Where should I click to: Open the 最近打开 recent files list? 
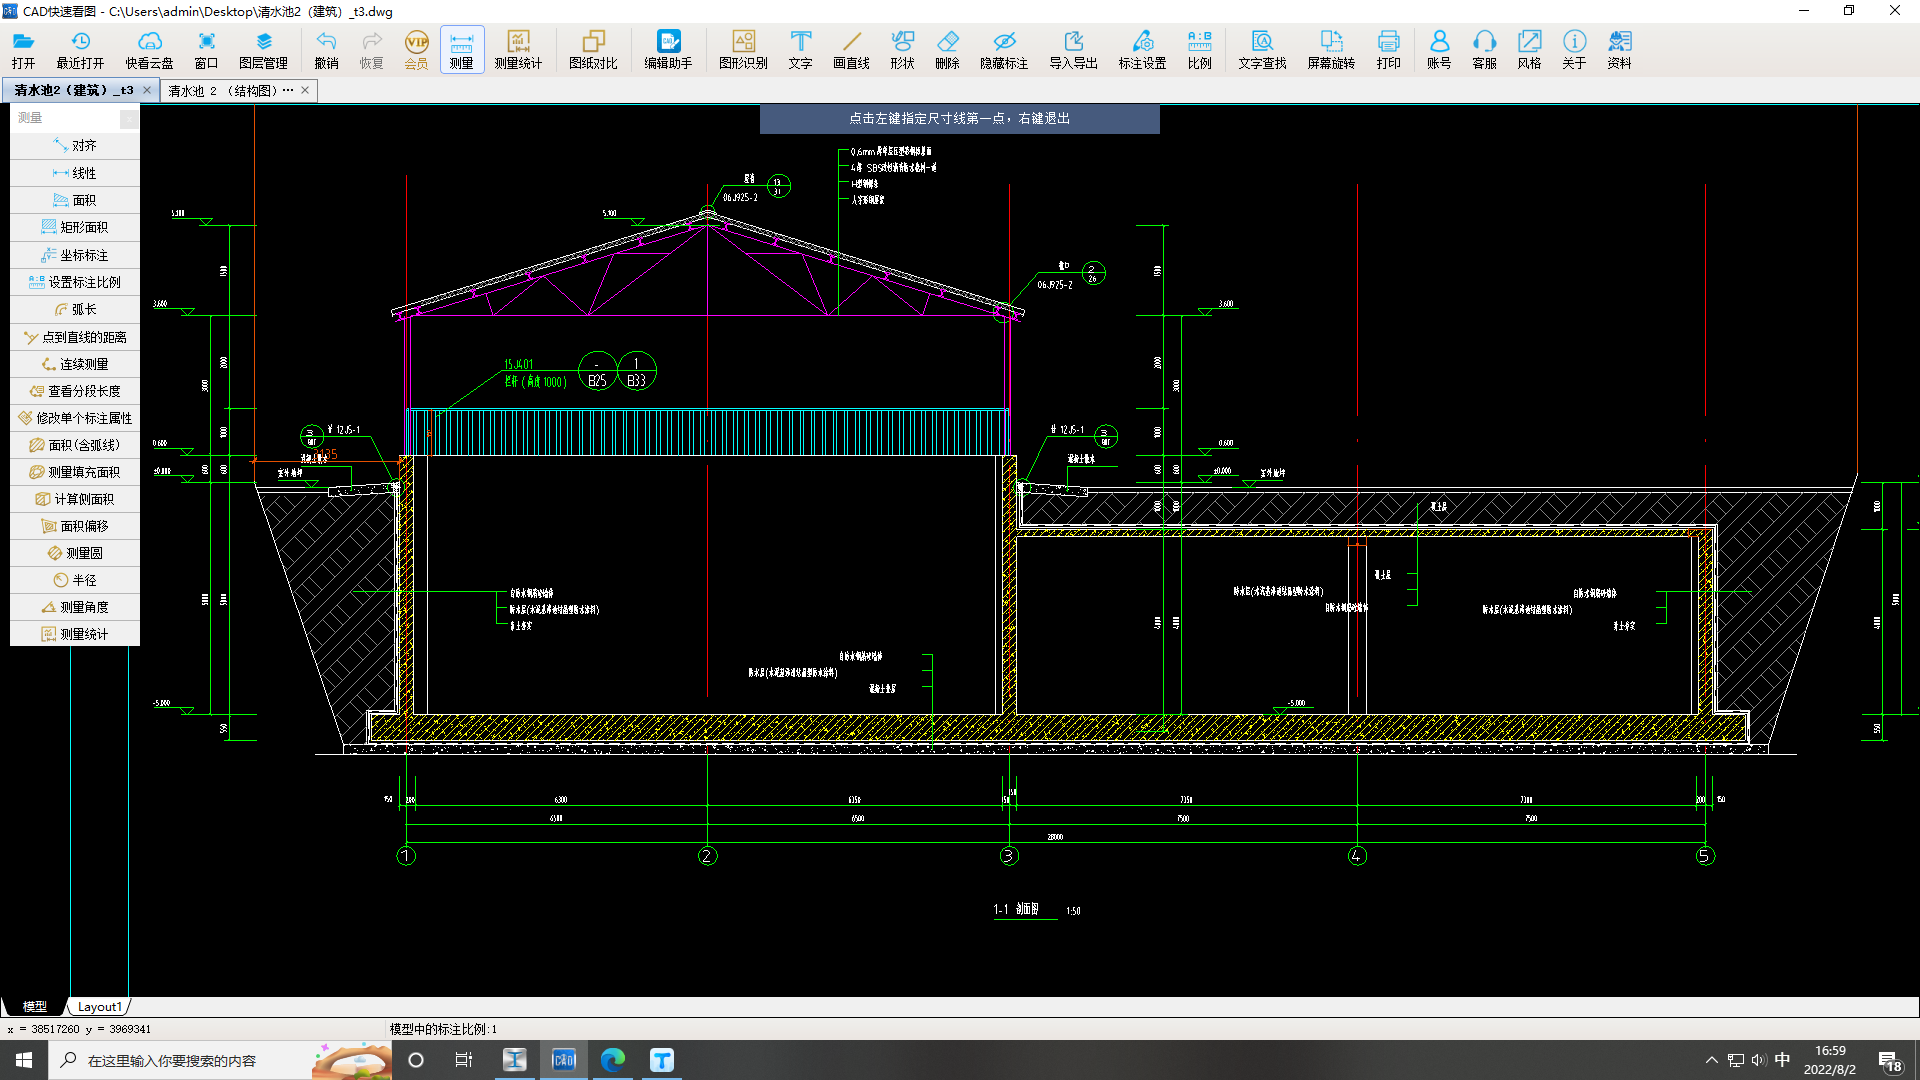pyautogui.click(x=80, y=50)
